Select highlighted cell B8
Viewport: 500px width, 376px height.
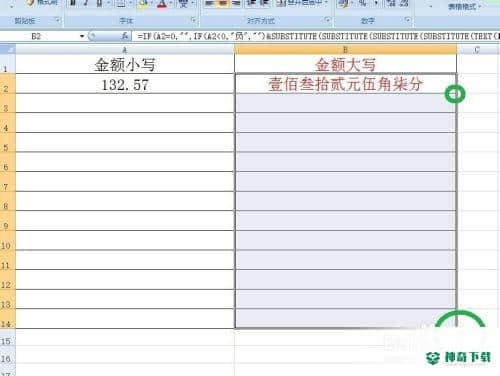pos(345,201)
